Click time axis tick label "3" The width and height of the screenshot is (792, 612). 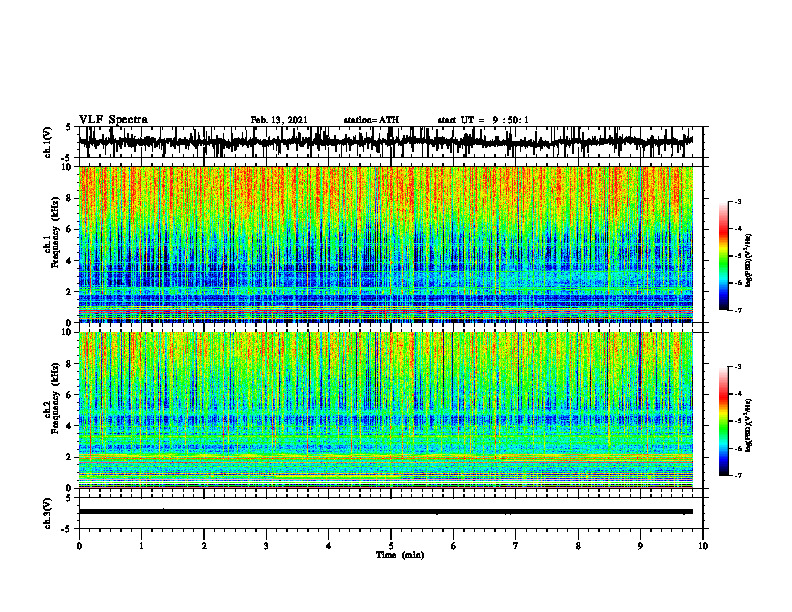point(266,546)
